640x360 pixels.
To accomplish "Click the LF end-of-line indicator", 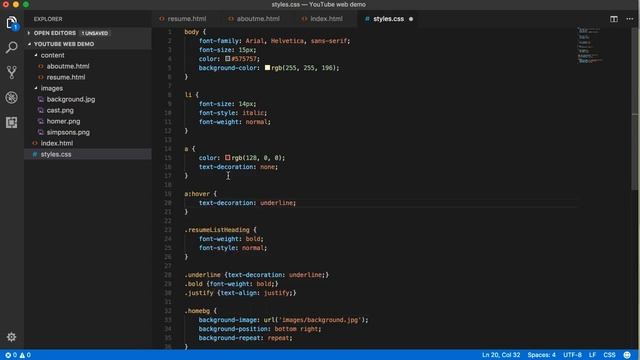I will coord(592,355).
